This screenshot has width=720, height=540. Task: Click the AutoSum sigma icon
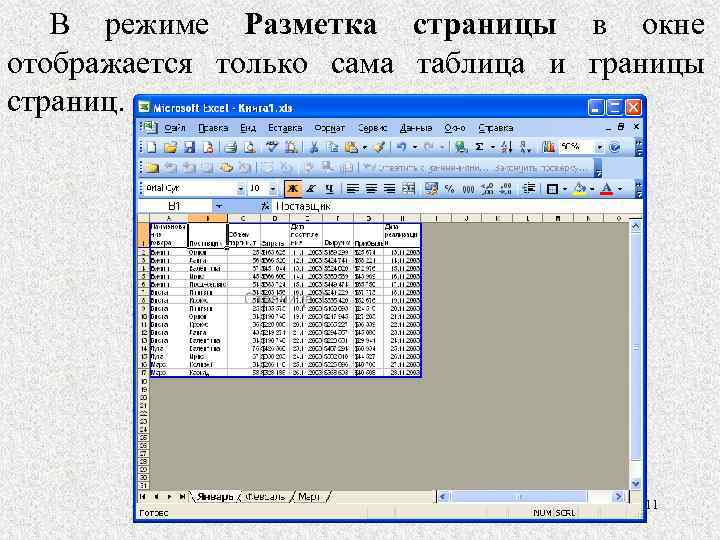[x=479, y=147]
